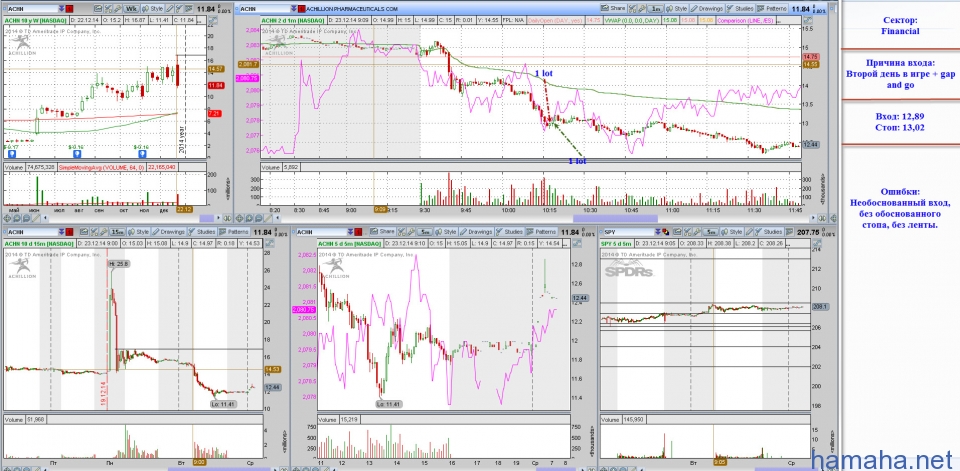
Task: Click the Studies button in the SPY chart toolbar
Action: pos(768,232)
